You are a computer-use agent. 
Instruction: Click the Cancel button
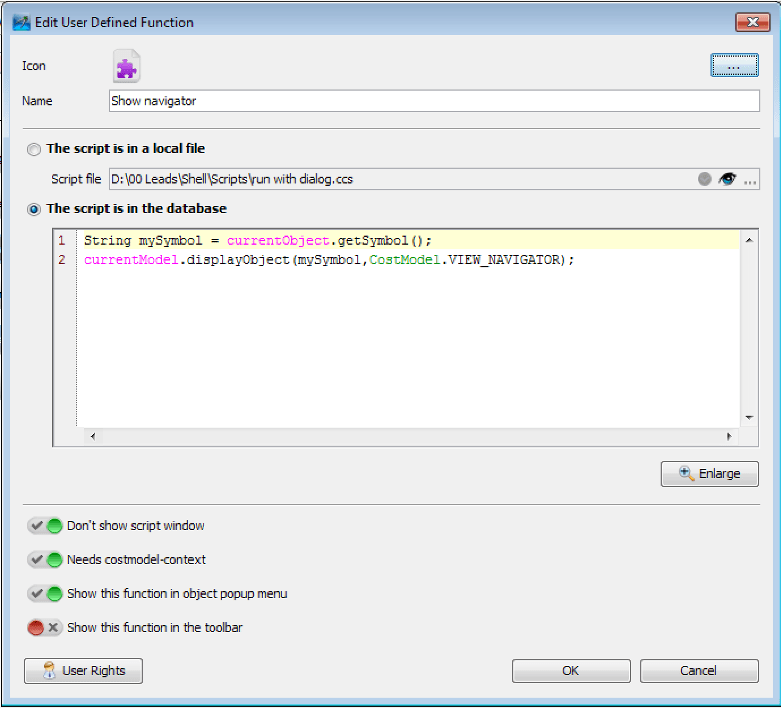[699, 671]
